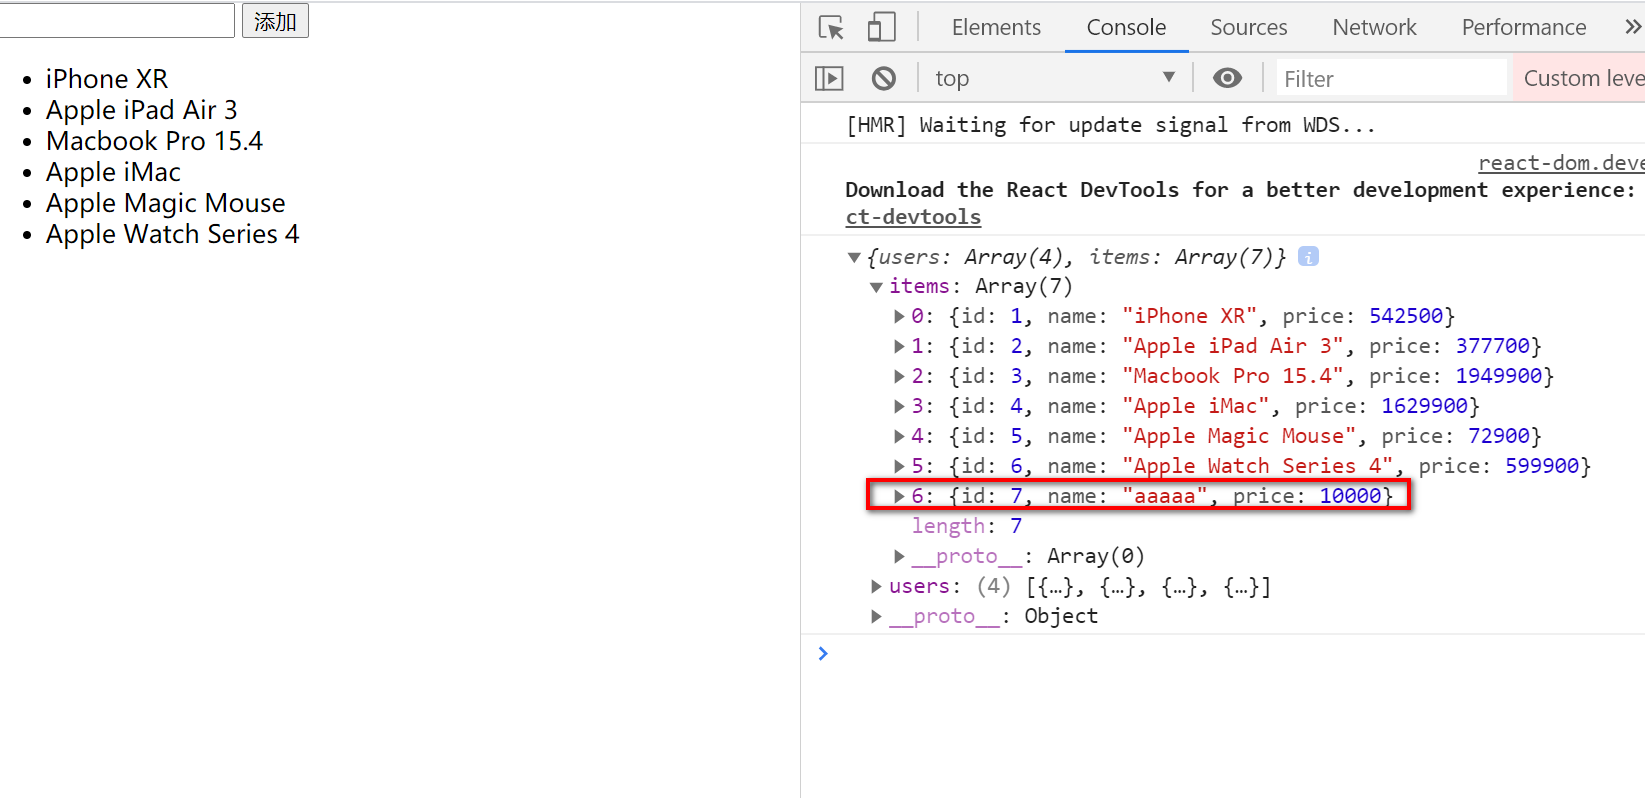1645x798 pixels.
Task: Show the console sidebar icon
Action: 829,78
